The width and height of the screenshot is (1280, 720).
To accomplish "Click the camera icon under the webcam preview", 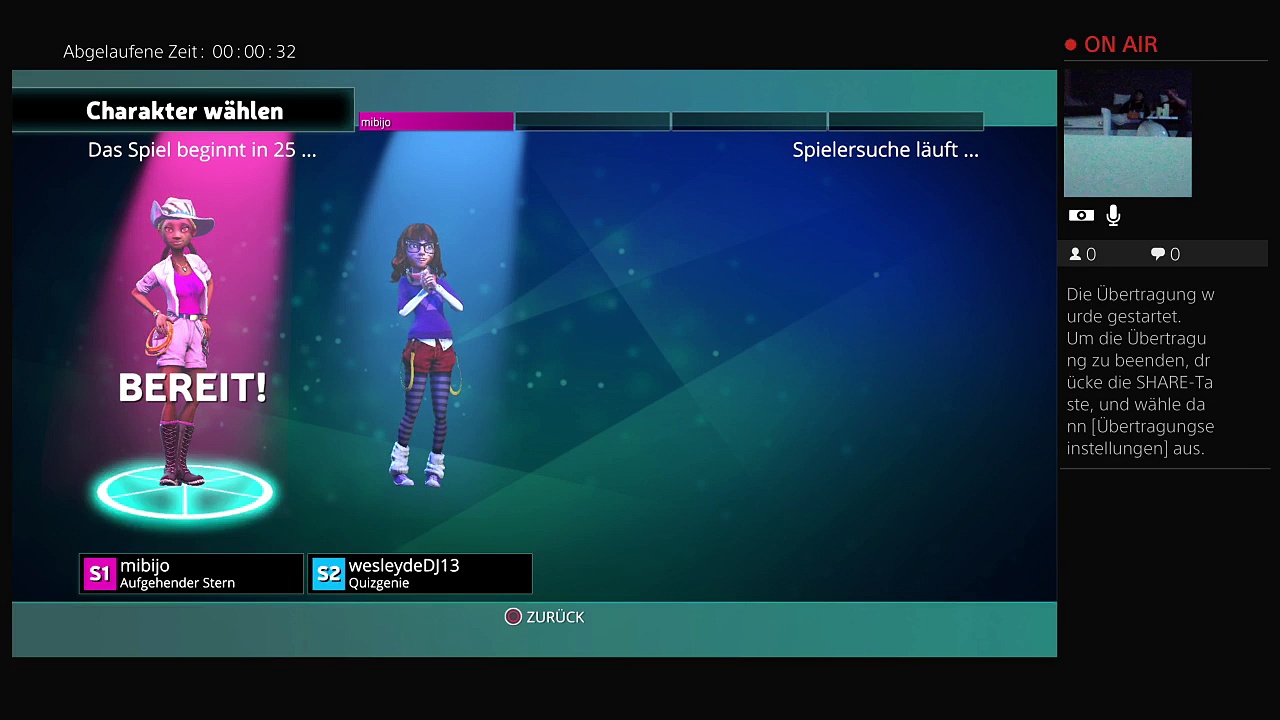I will [1081, 215].
